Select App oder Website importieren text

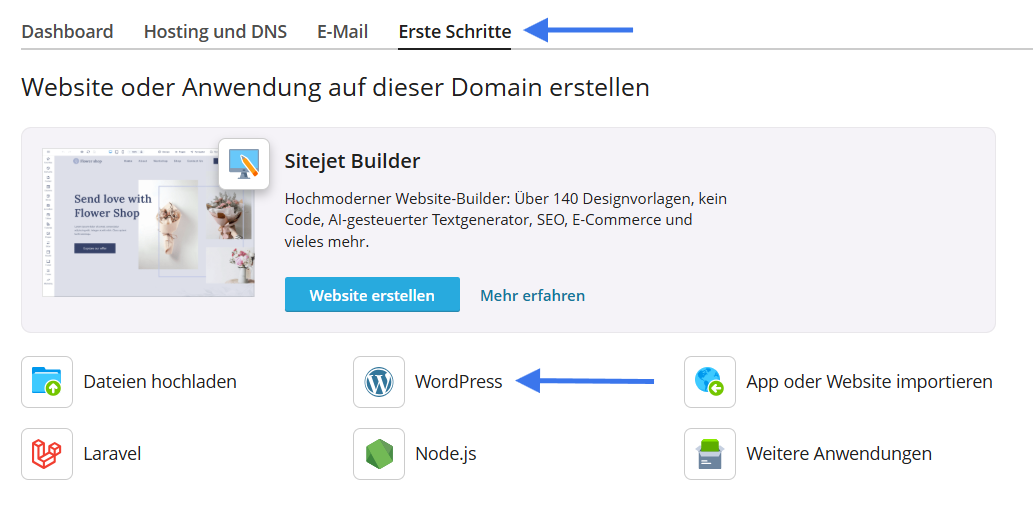869,382
